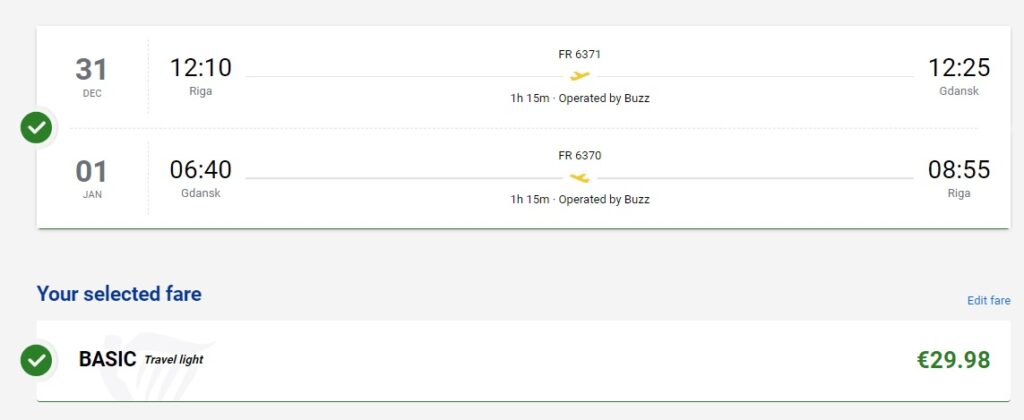The image size is (1024, 420).
Task: Click flight number FR 6371
Action: click(x=579, y=54)
